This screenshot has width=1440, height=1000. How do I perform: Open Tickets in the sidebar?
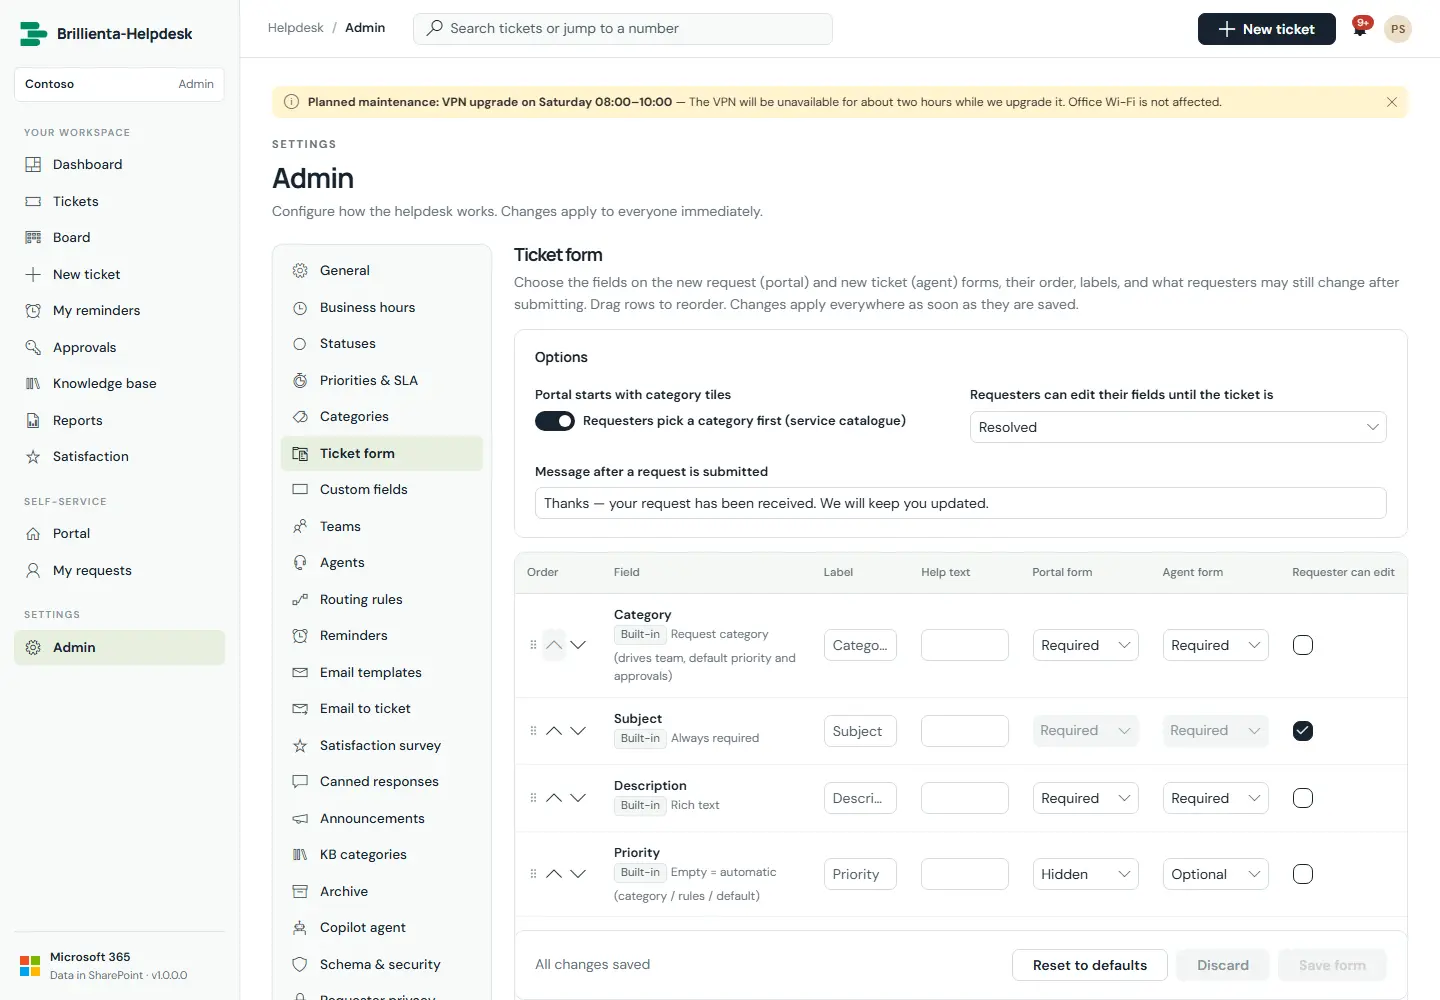click(120, 202)
